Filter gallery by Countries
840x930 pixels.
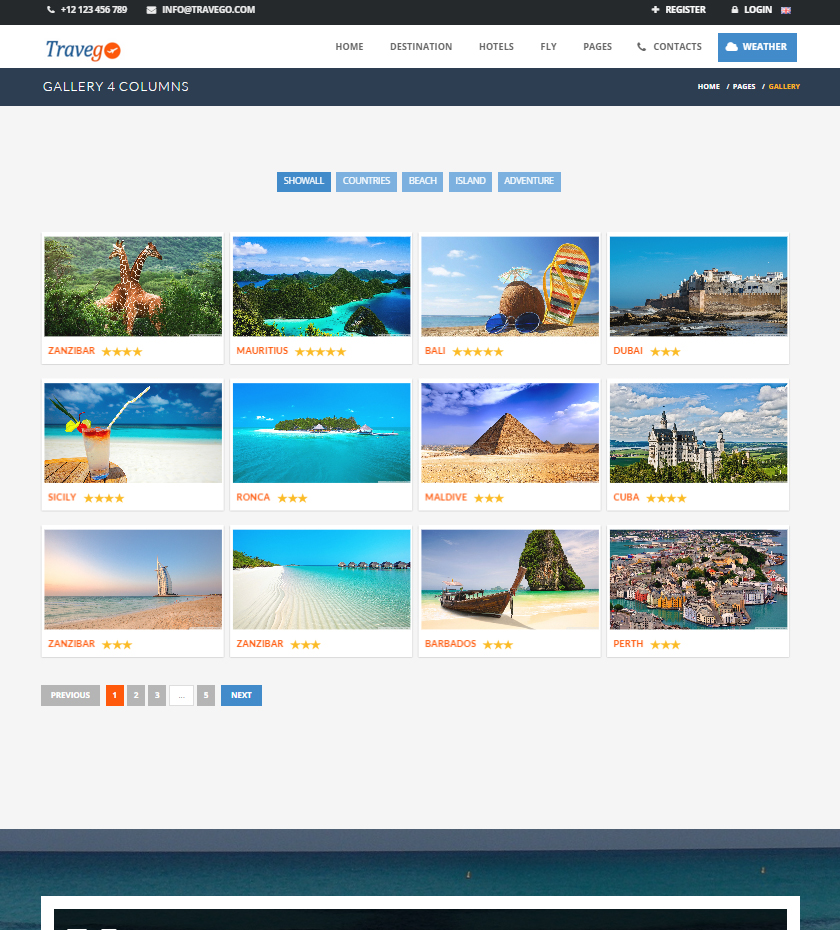pos(366,181)
